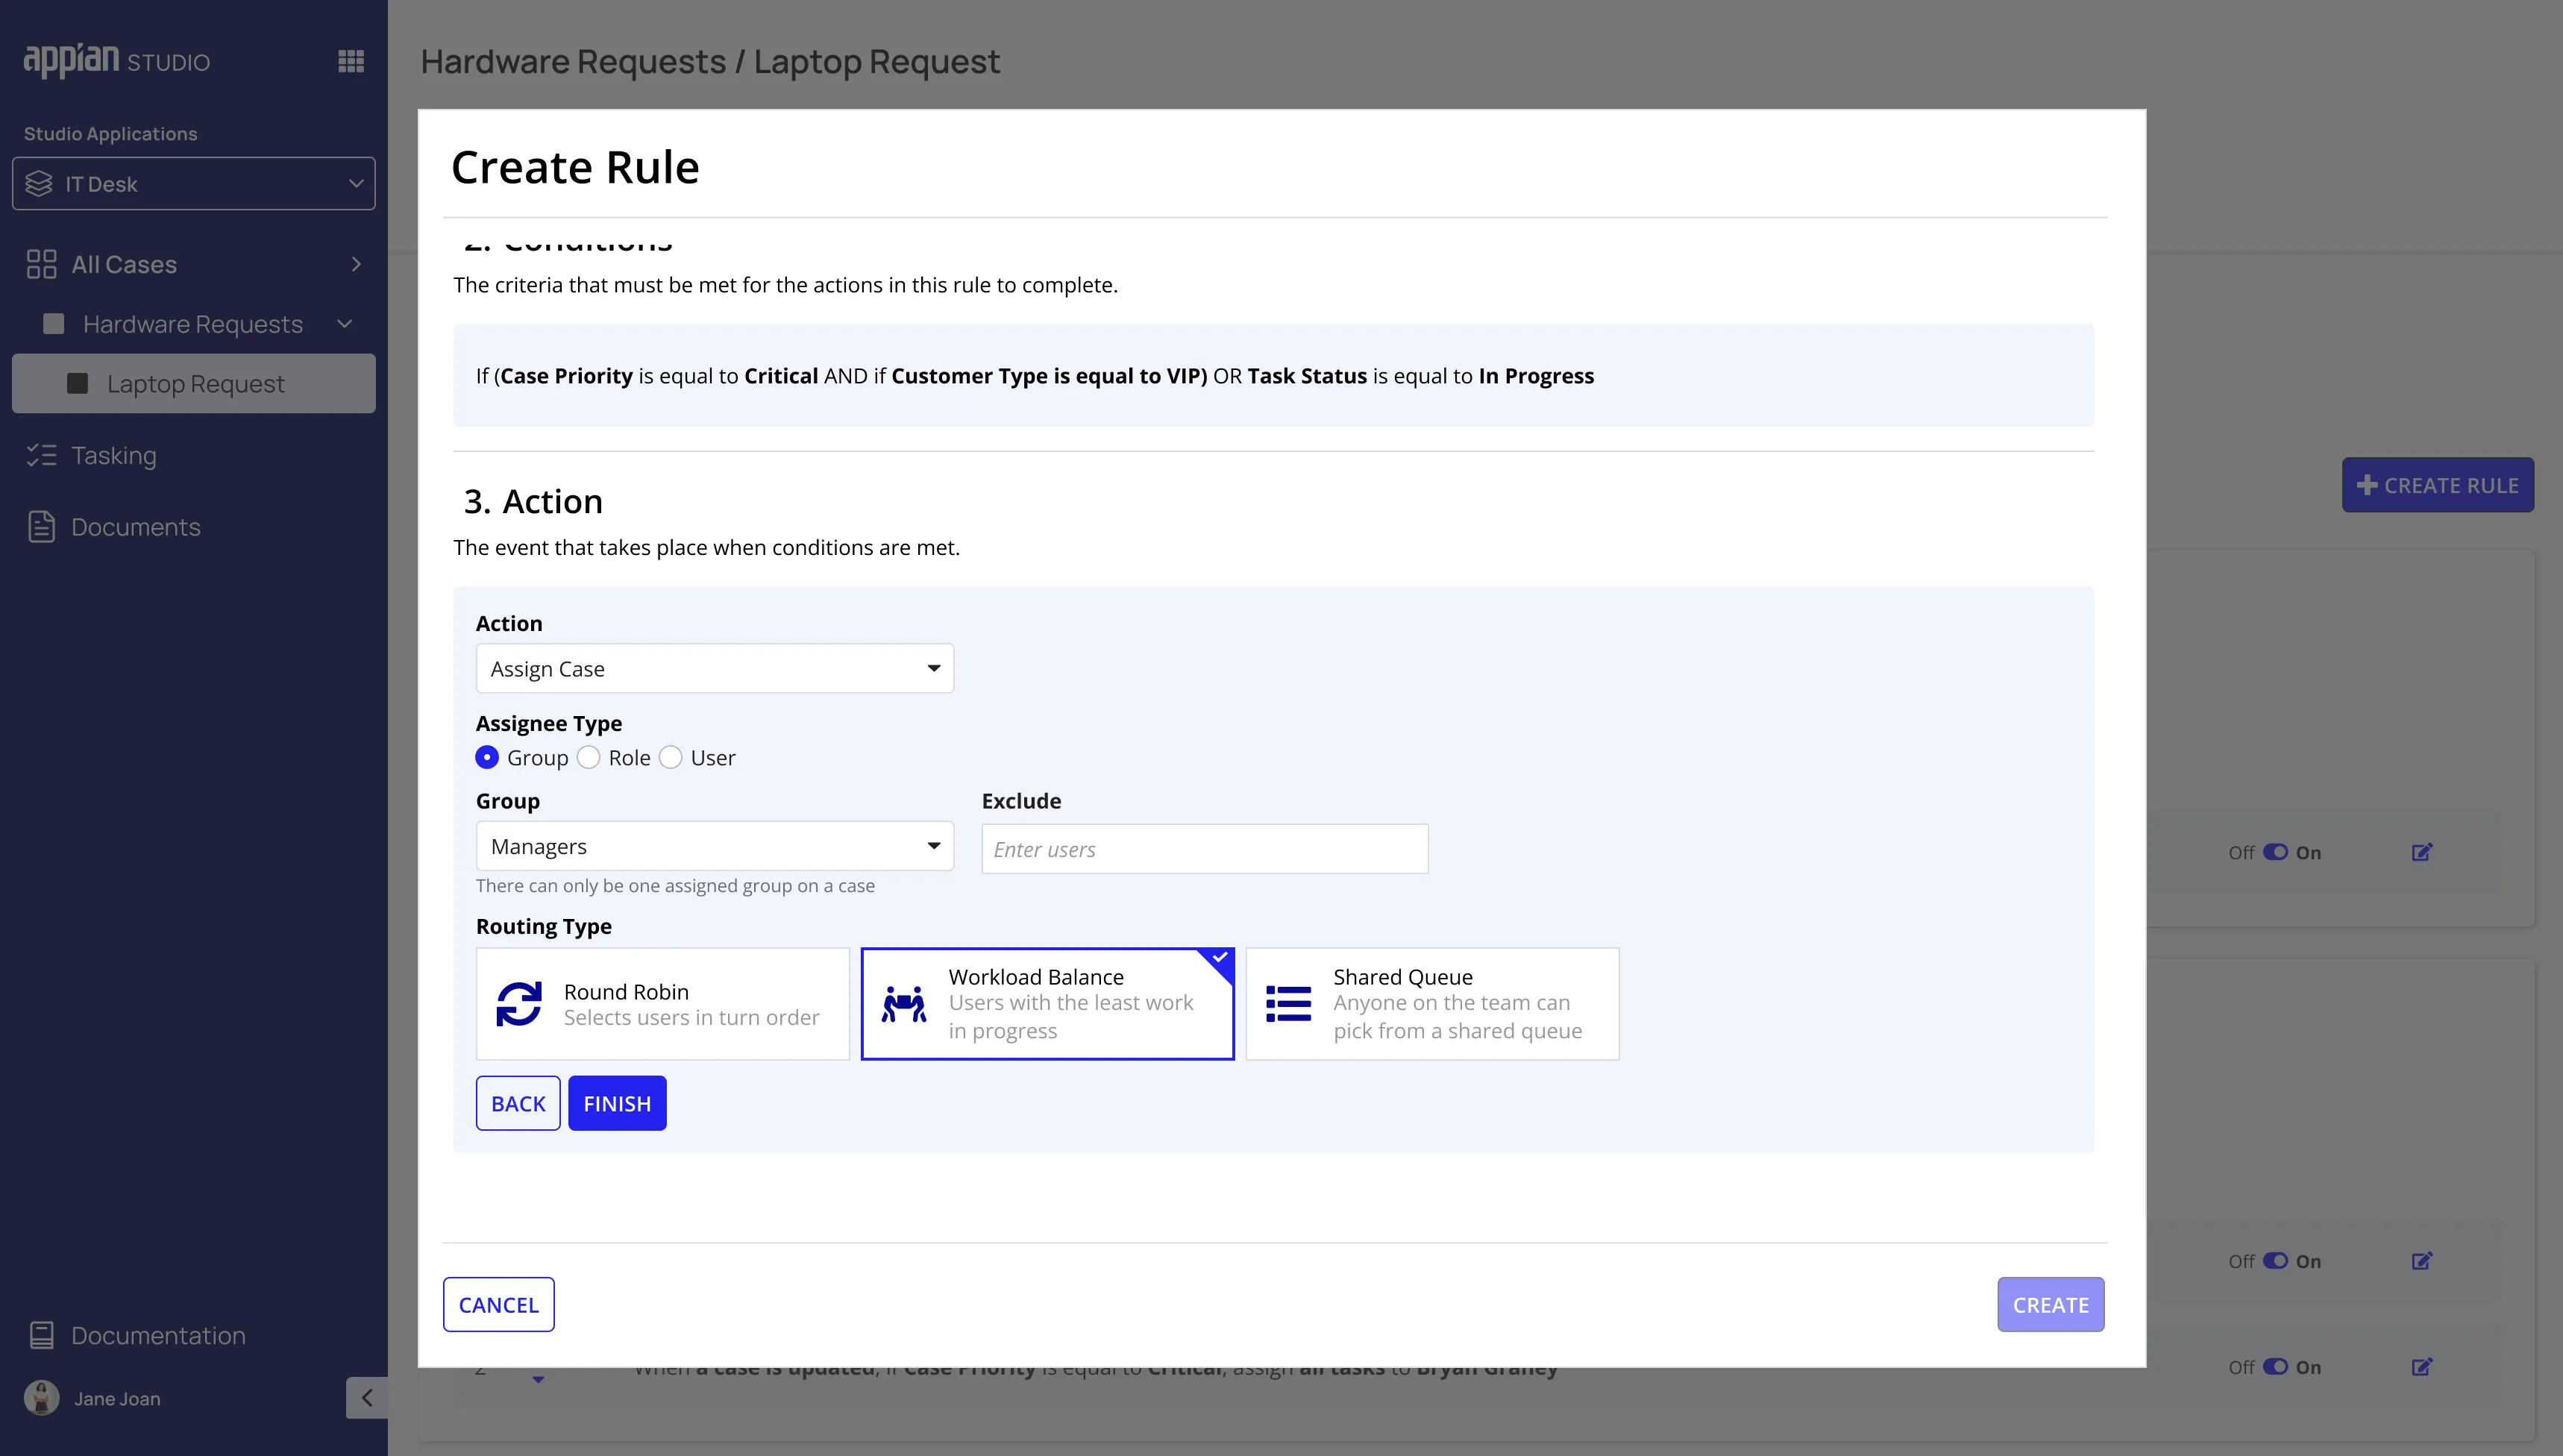Select the User assignee type radio button
The image size is (2563, 1456).
click(x=671, y=757)
